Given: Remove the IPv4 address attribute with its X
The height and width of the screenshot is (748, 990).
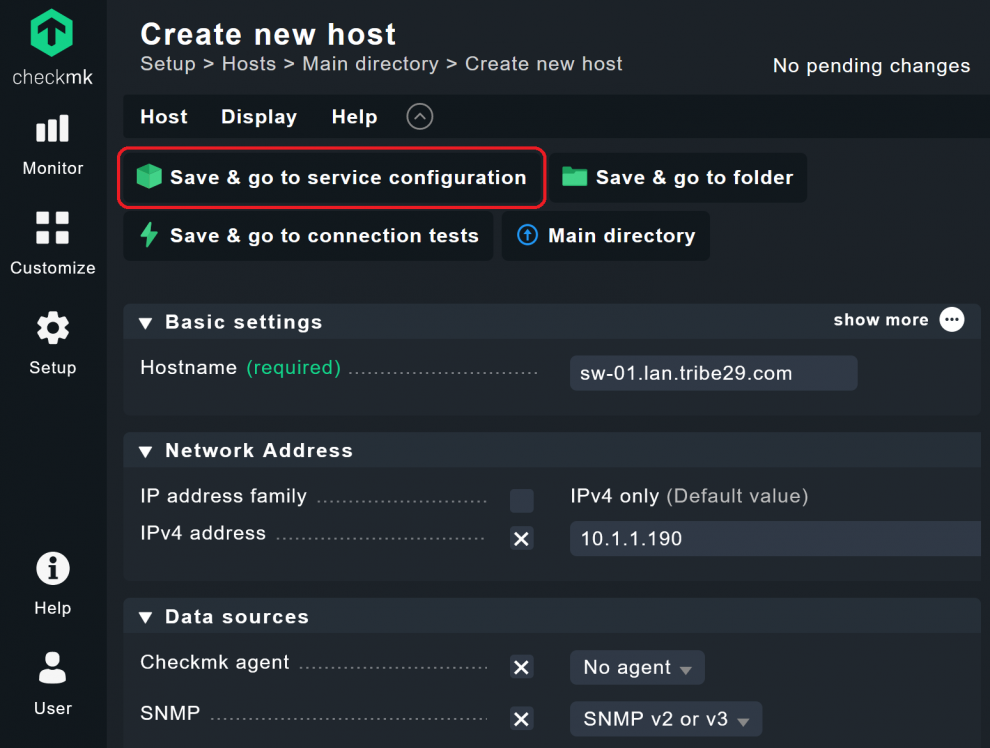Looking at the screenshot, I should tap(521, 538).
